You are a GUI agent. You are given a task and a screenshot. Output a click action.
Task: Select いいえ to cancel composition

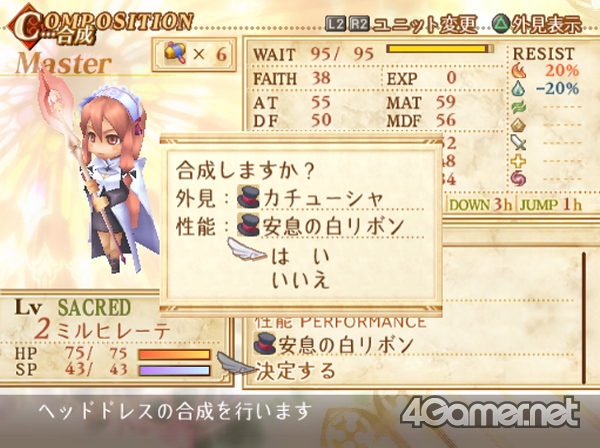click(300, 280)
